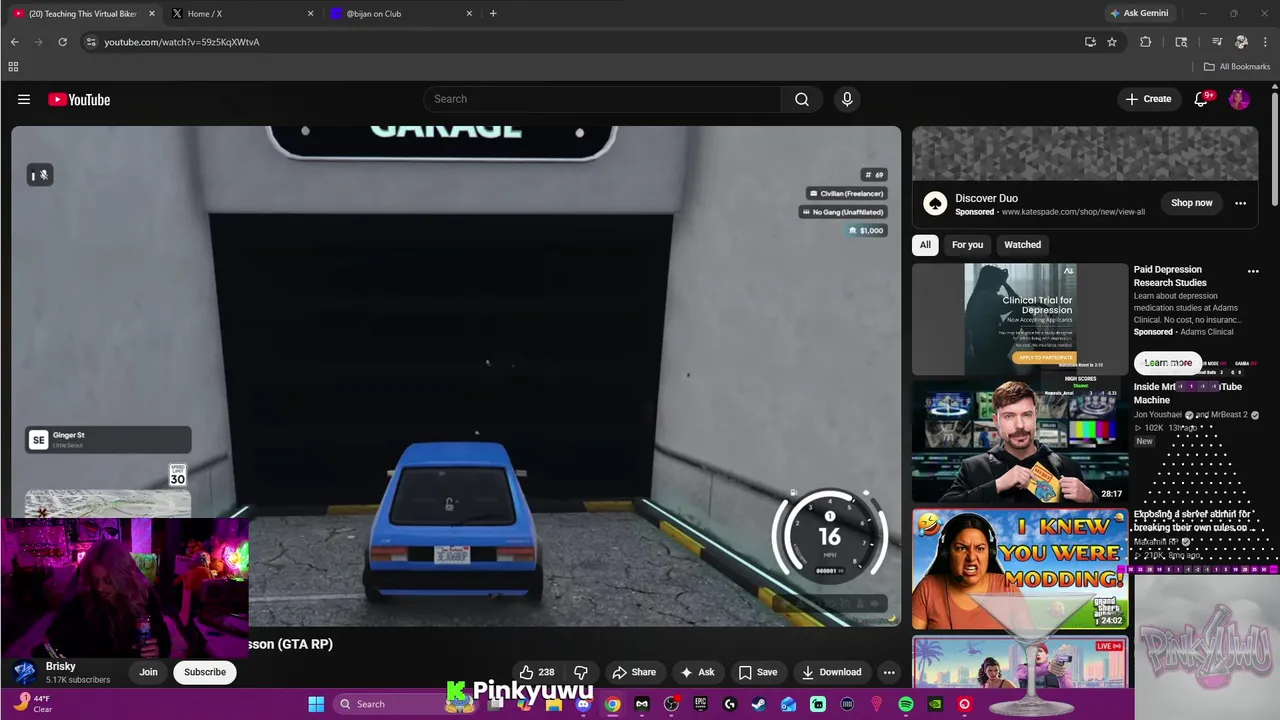Screen dimensions: 1280x720
Task: Open the MrBeast video thumbnail
Action: pos(1020,442)
